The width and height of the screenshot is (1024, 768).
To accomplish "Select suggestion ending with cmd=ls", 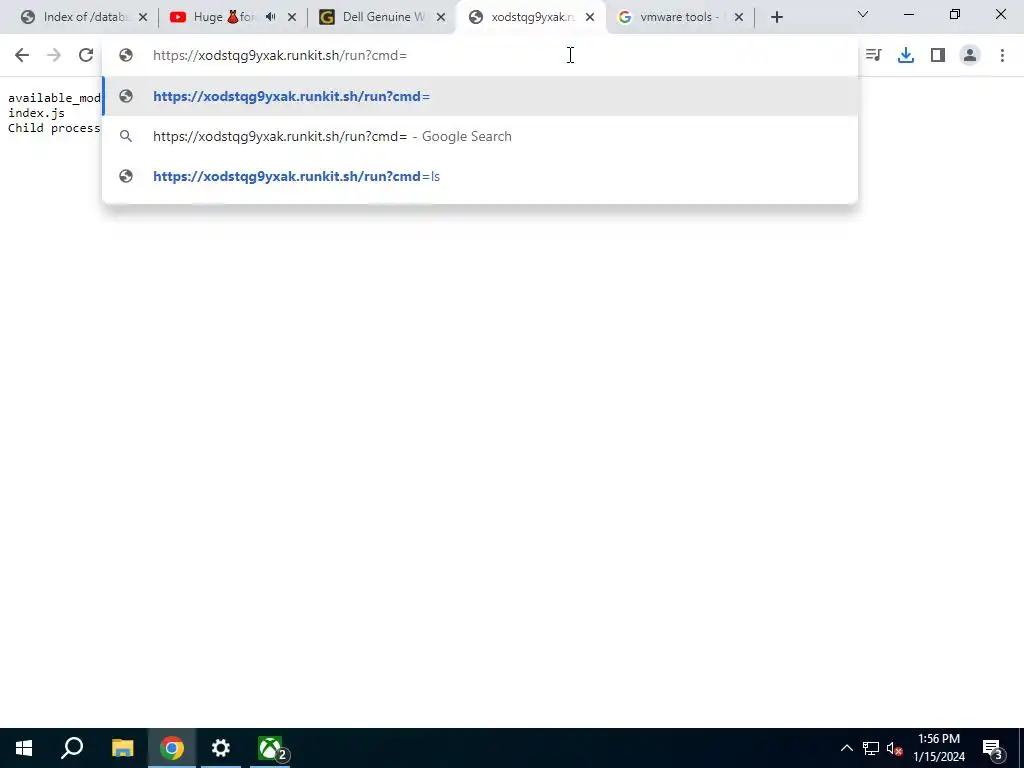I will [480, 176].
